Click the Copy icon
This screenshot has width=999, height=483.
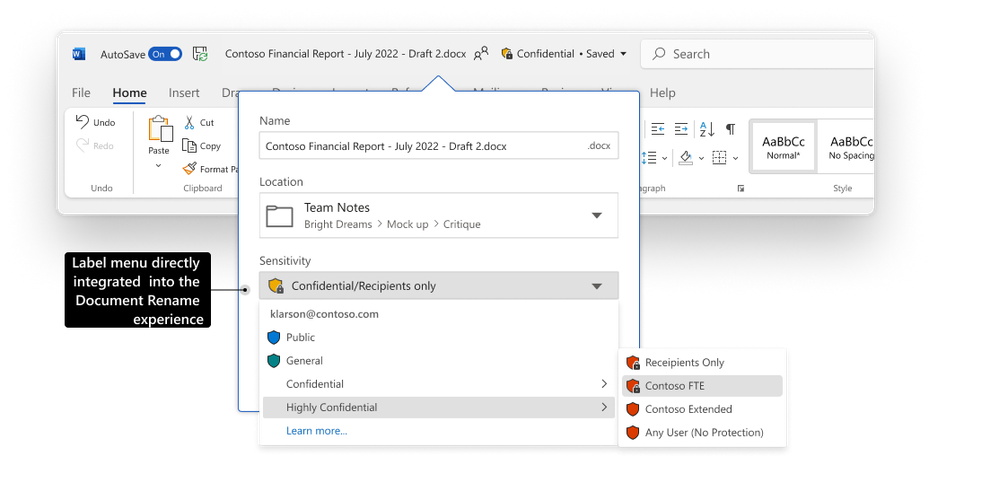(x=189, y=145)
